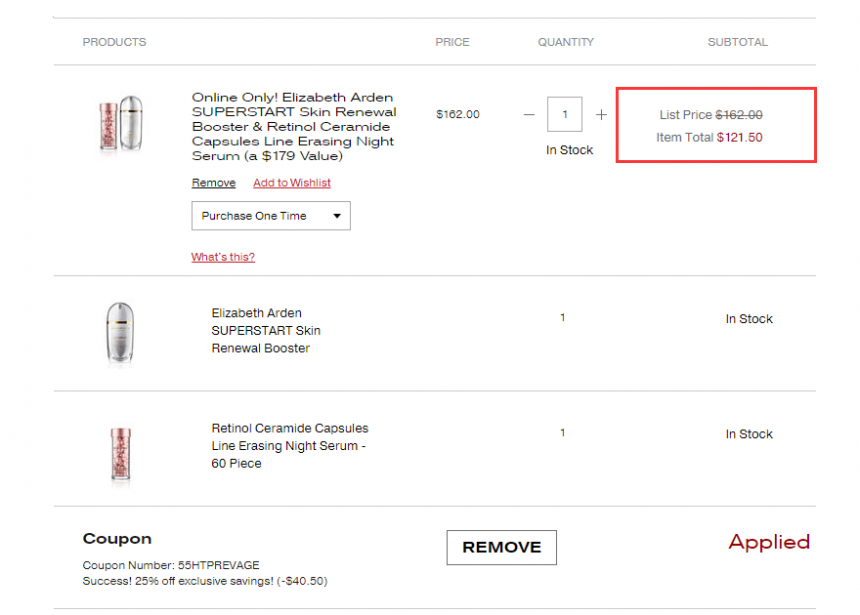Click the Coupon section heading
Image resolution: width=860 pixels, height=615 pixels.
click(117, 539)
